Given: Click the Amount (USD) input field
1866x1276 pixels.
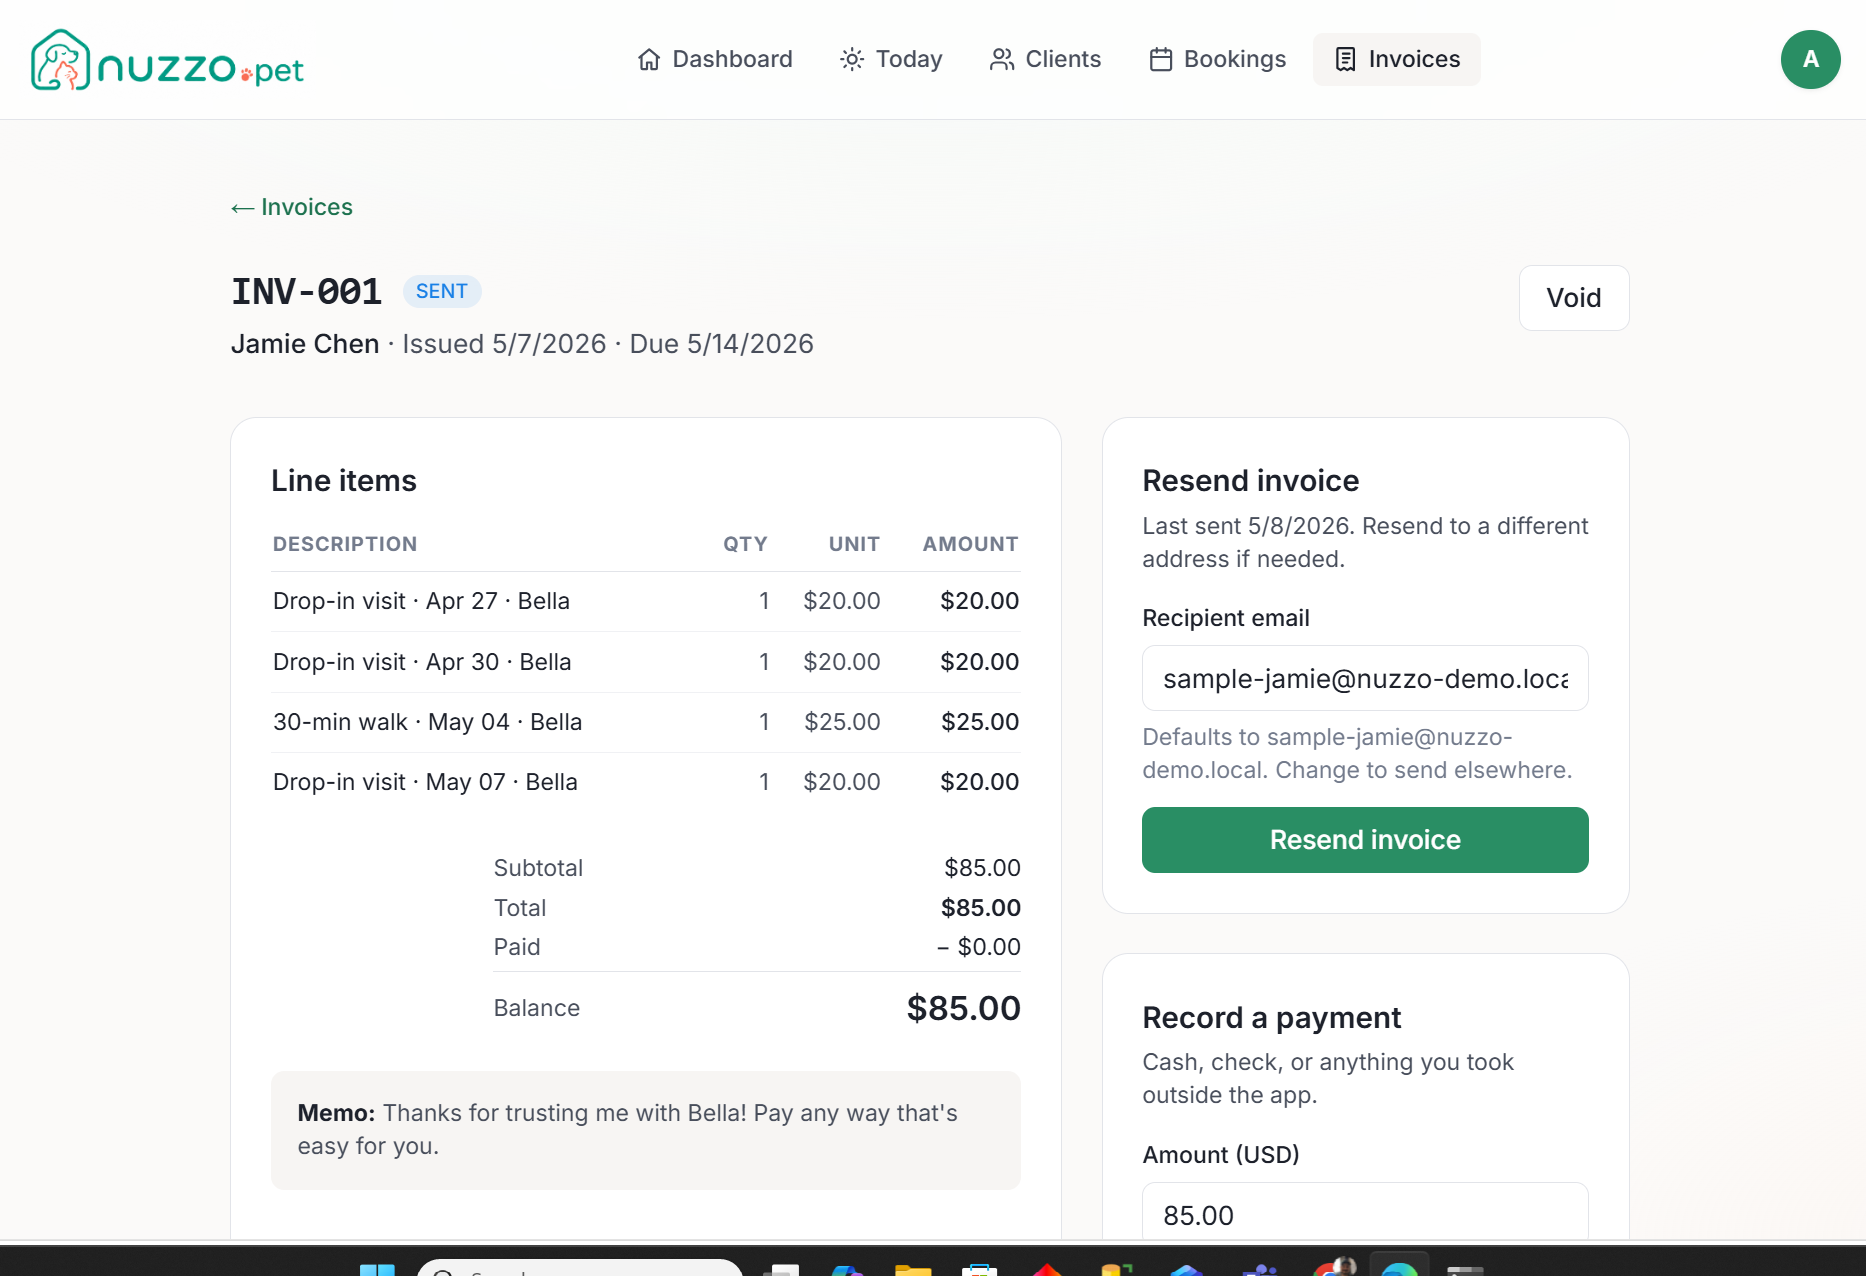Looking at the screenshot, I should 1365,1212.
